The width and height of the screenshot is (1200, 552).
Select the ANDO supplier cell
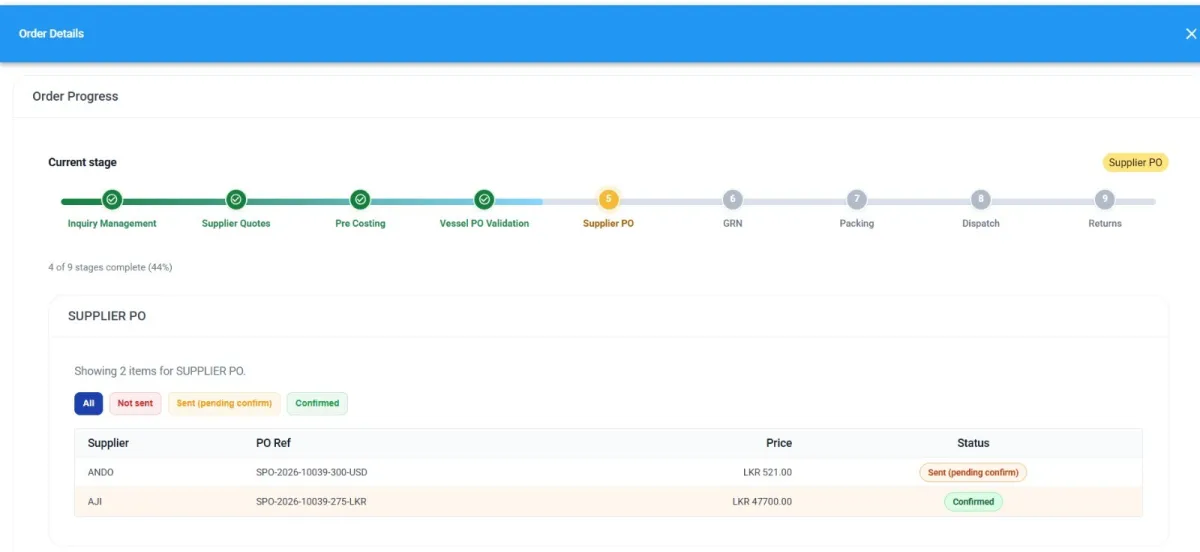point(101,472)
